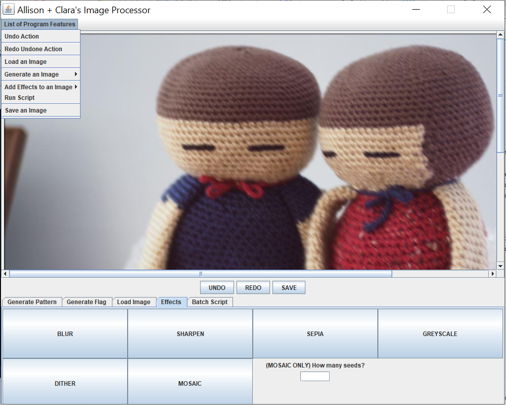506x405 pixels.
Task: Select Run Script from the menu
Action: click(41, 98)
